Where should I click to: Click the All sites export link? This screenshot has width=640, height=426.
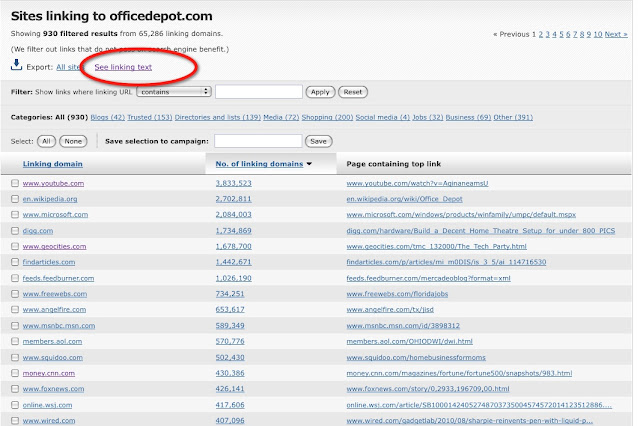(68, 67)
